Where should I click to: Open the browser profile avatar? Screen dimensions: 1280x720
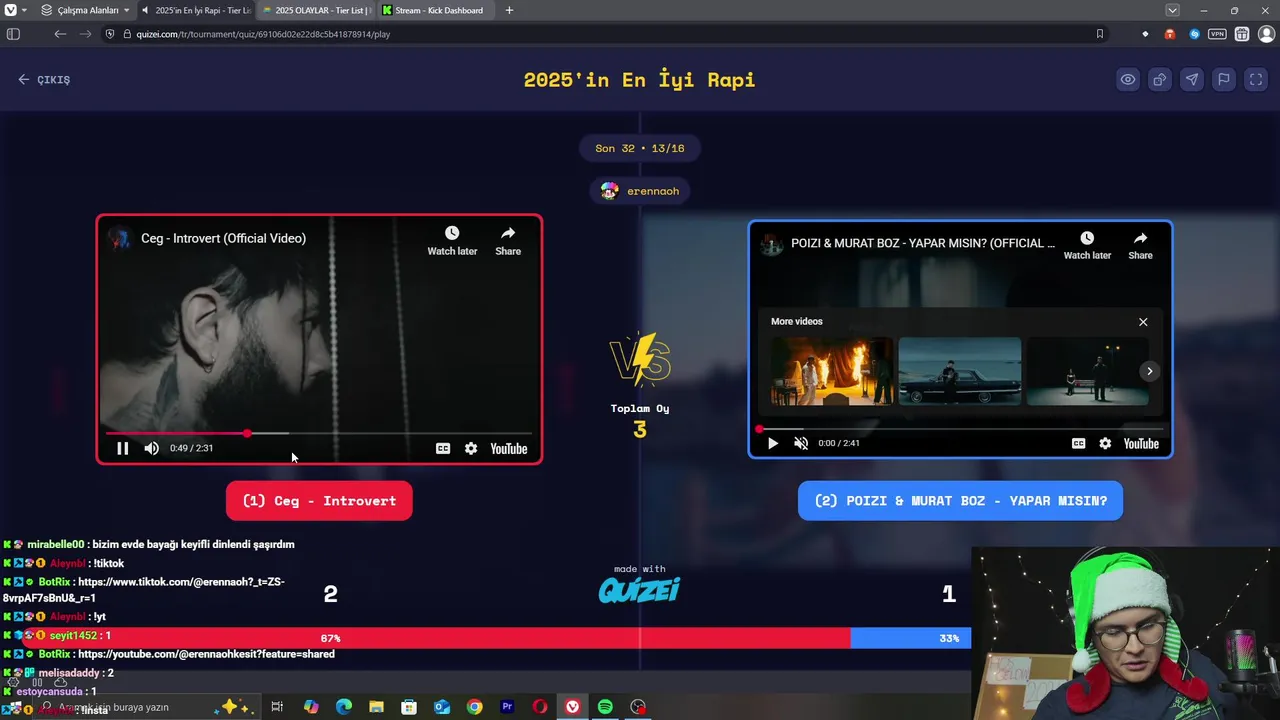pyautogui.click(x=1266, y=34)
